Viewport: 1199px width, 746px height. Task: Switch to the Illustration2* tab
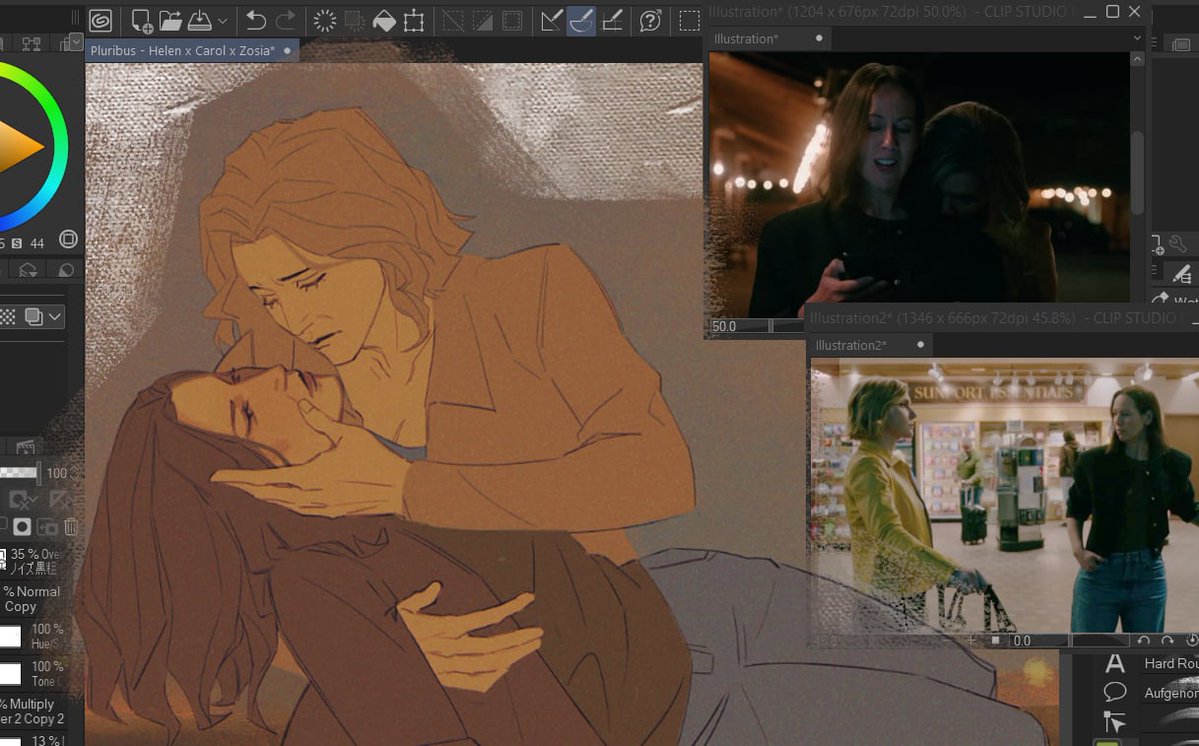(x=851, y=345)
